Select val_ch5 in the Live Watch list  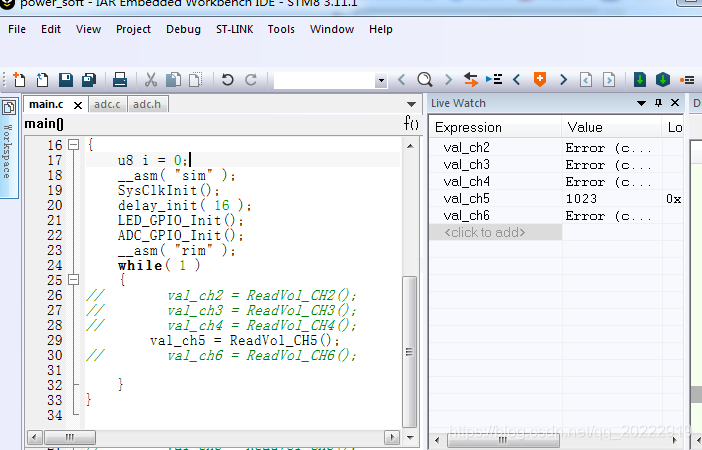pyautogui.click(x=466, y=198)
